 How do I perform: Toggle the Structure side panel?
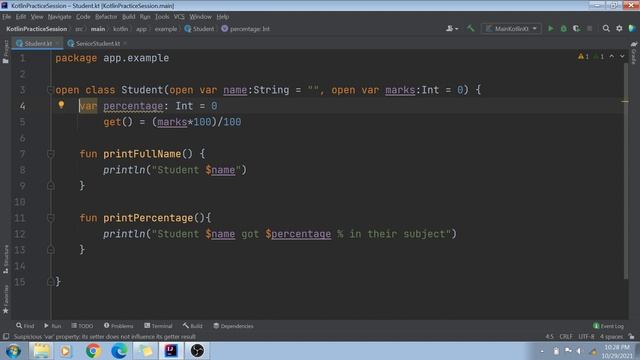[x=5, y=259]
